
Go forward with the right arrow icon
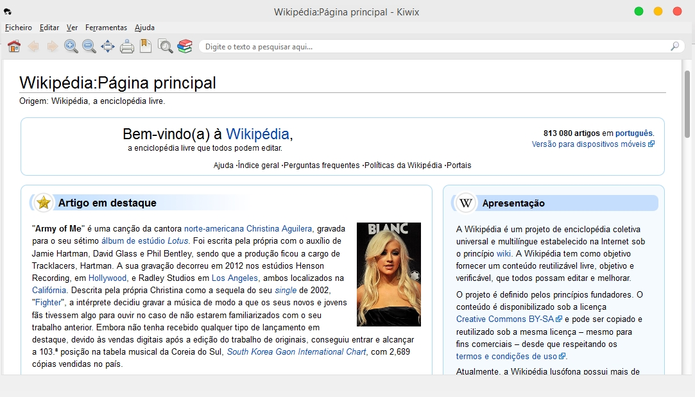click(x=52, y=46)
